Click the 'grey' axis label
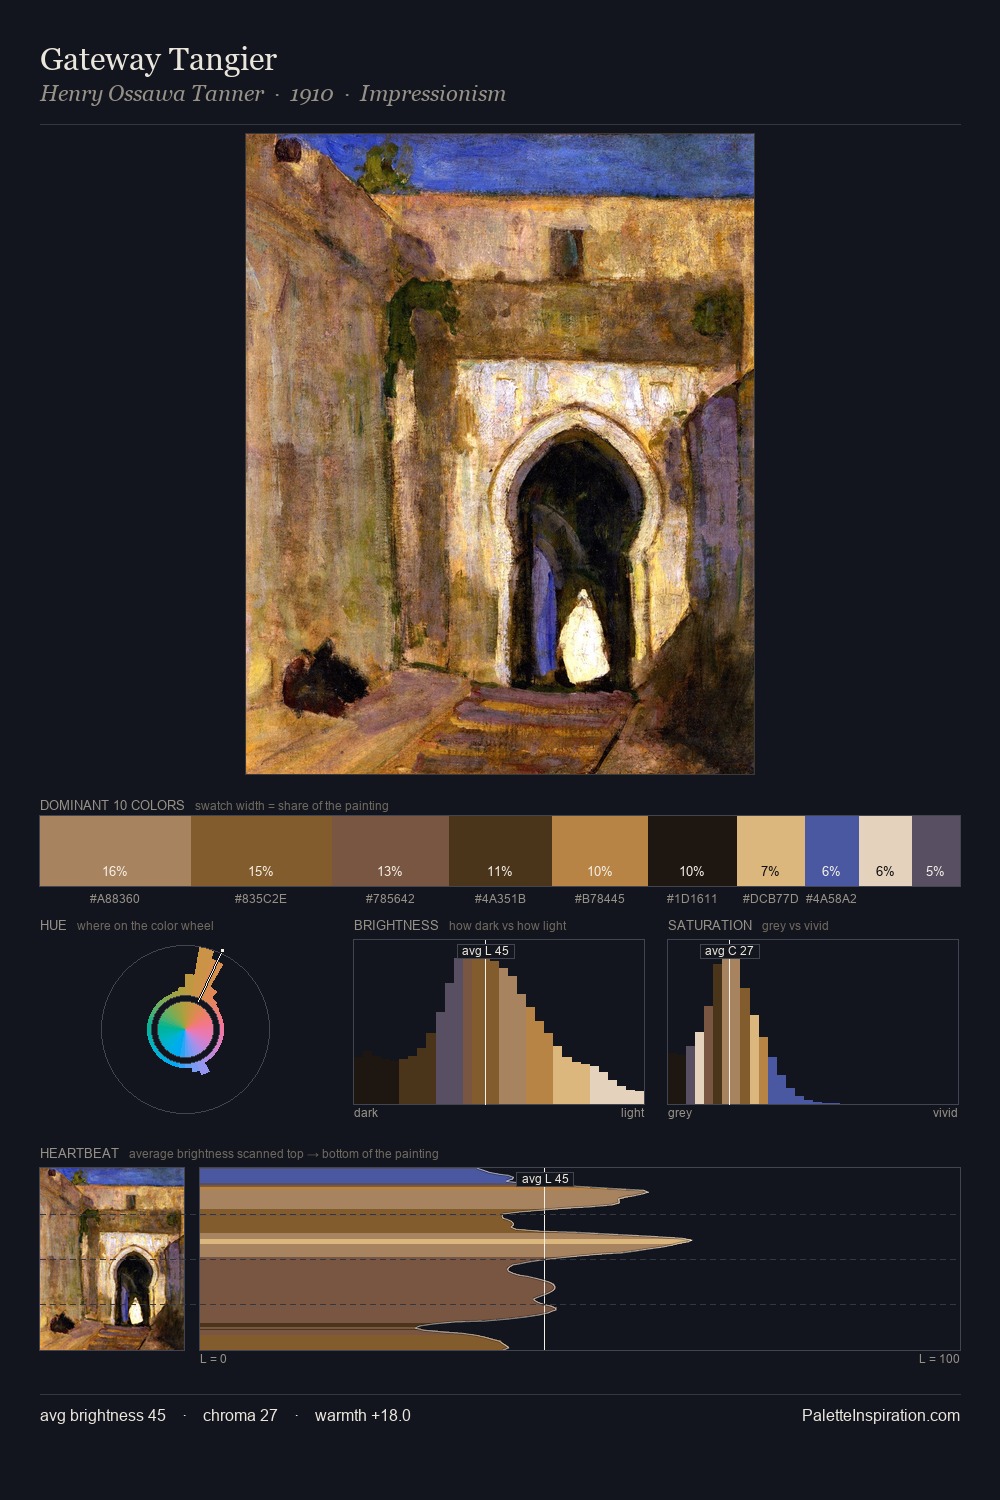The width and height of the screenshot is (1000, 1500). pos(680,1113)
